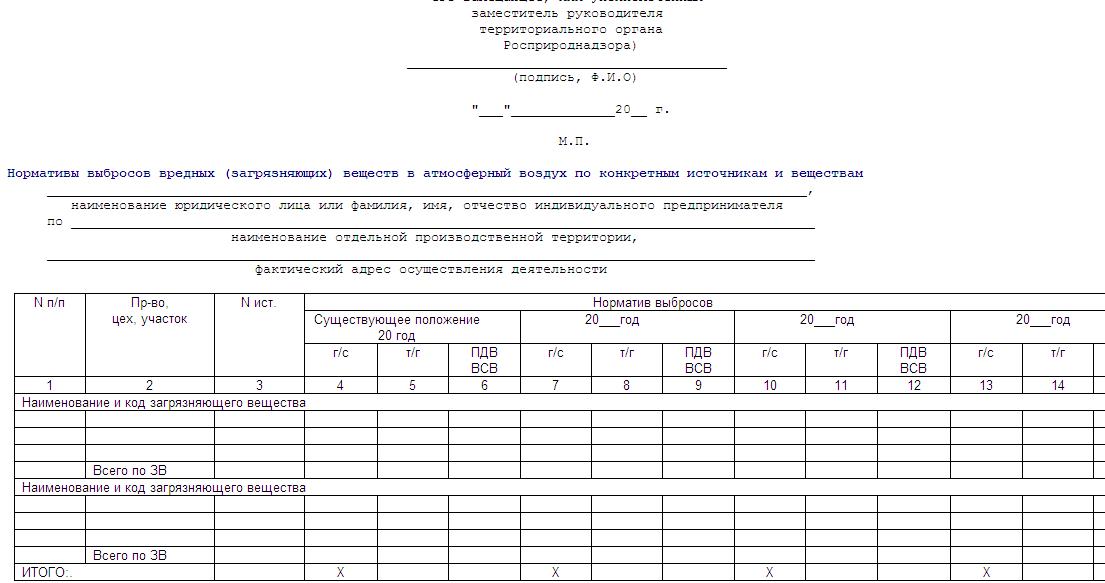
Task: Select the "N п/п" column header
Action: pos(50,303)
